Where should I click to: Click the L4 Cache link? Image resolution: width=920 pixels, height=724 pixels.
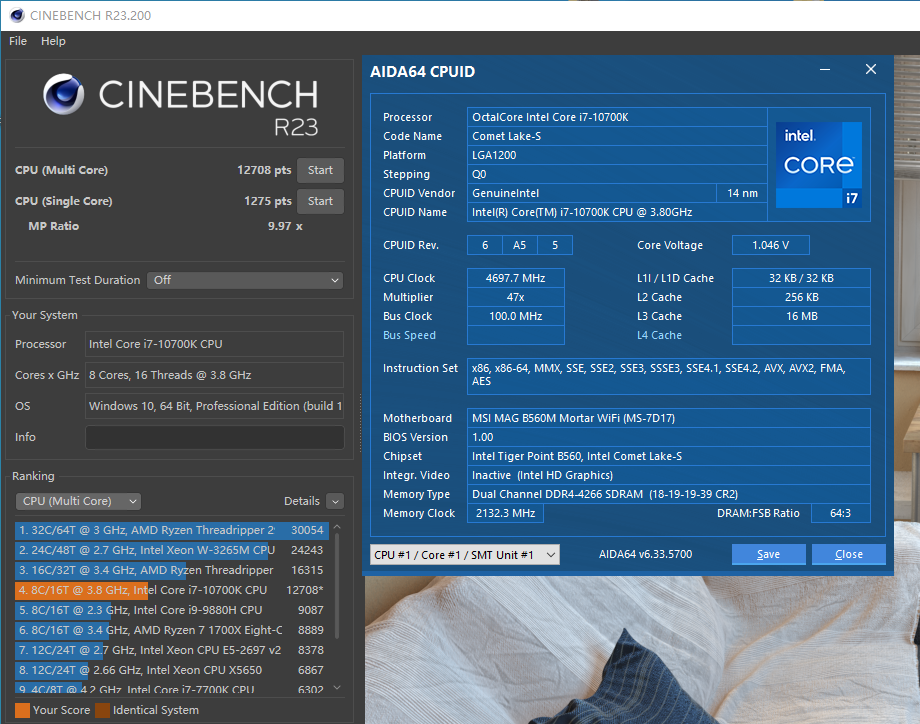coord(659,335)
